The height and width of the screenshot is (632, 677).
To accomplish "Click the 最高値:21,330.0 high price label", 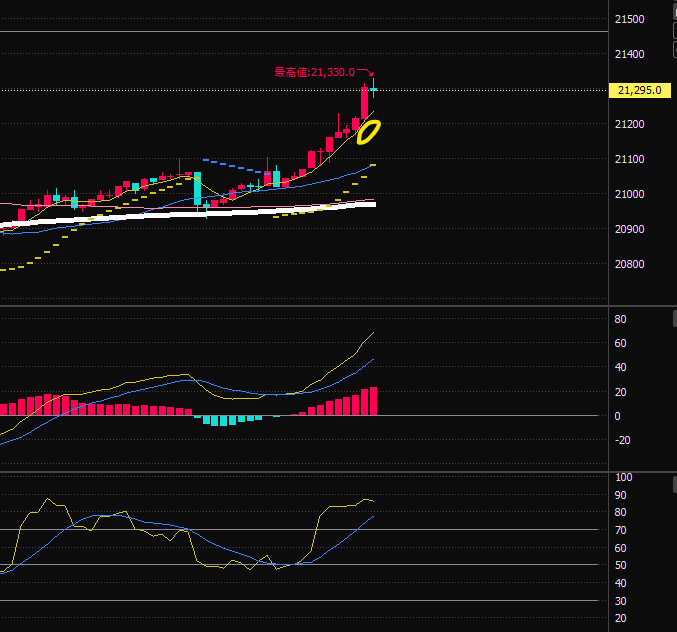I will [314, 72].
